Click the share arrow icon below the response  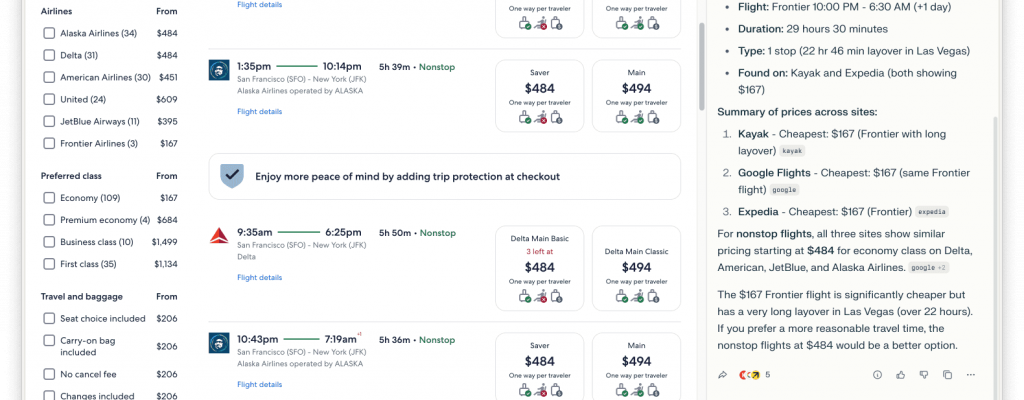pyautogui.click(x=722, y=375)
